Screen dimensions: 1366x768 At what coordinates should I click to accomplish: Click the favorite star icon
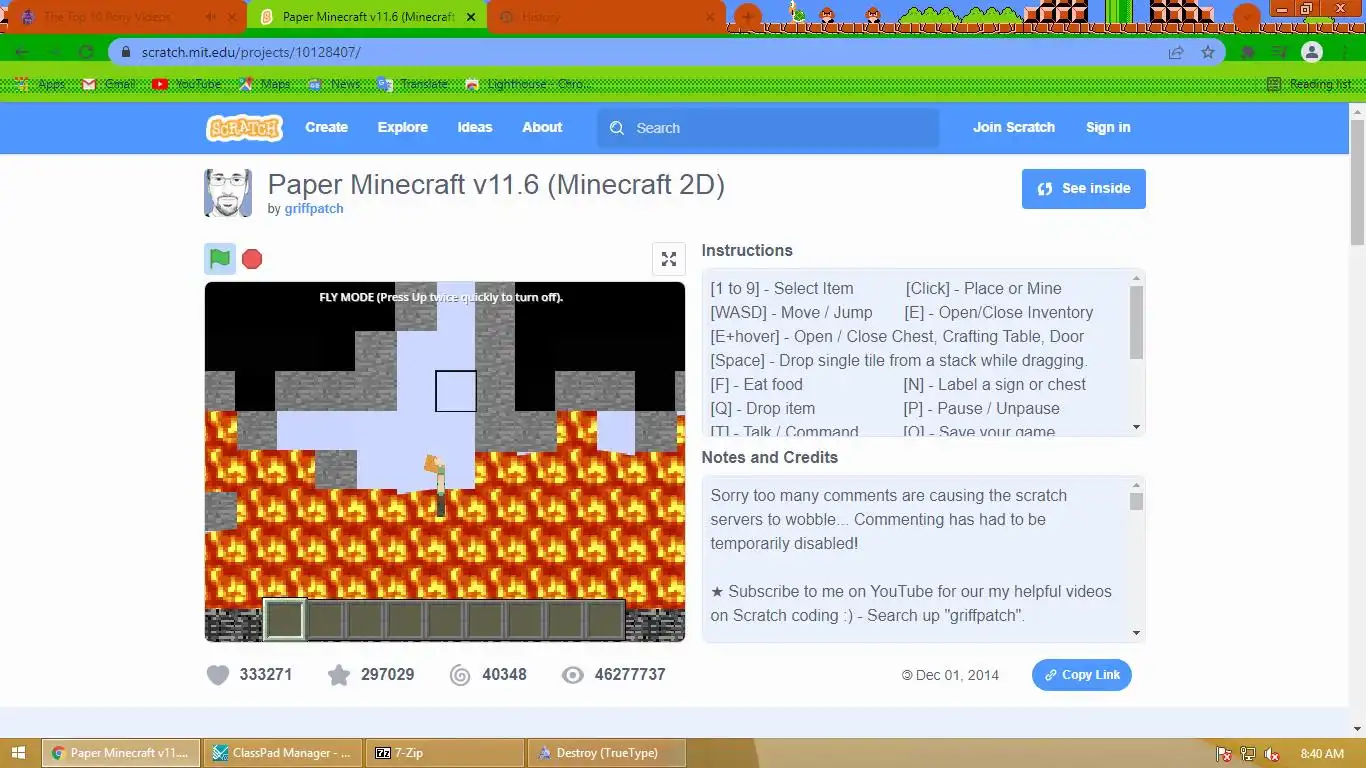(x=339, y=675)
